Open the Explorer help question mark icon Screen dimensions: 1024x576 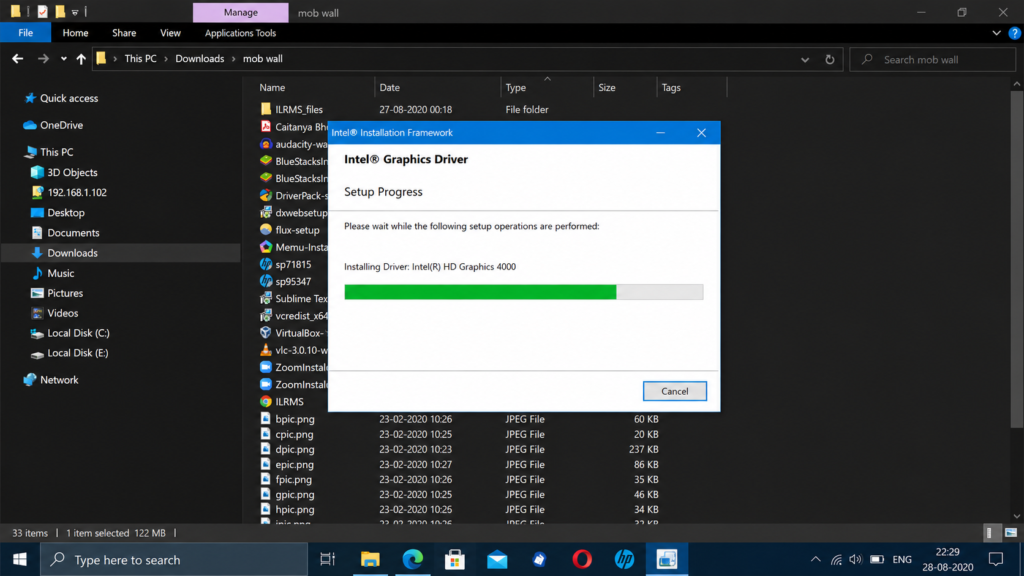(1014, 33)
